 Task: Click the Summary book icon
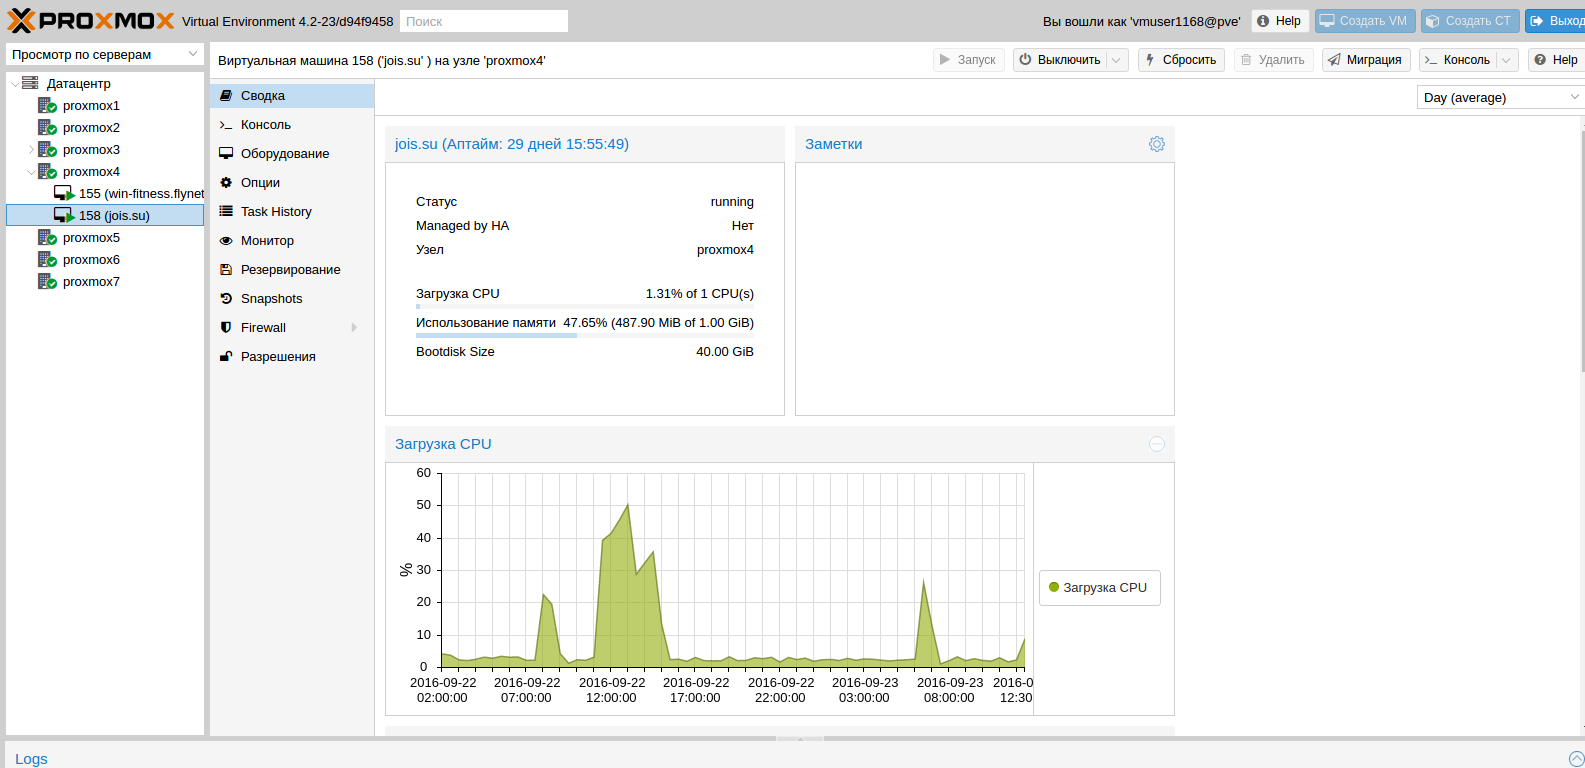pos(226,96)
